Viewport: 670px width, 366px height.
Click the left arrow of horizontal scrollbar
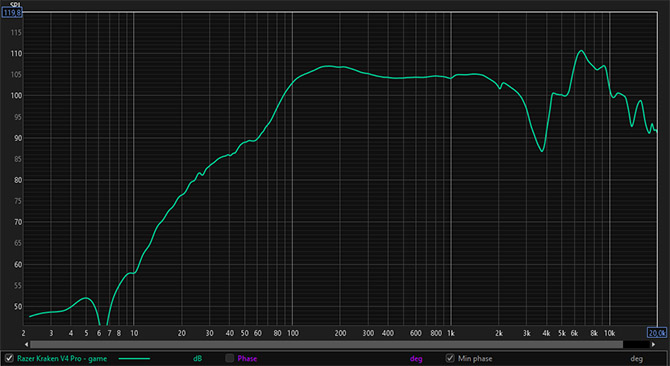pyautogui.click(x=26, y=344)
